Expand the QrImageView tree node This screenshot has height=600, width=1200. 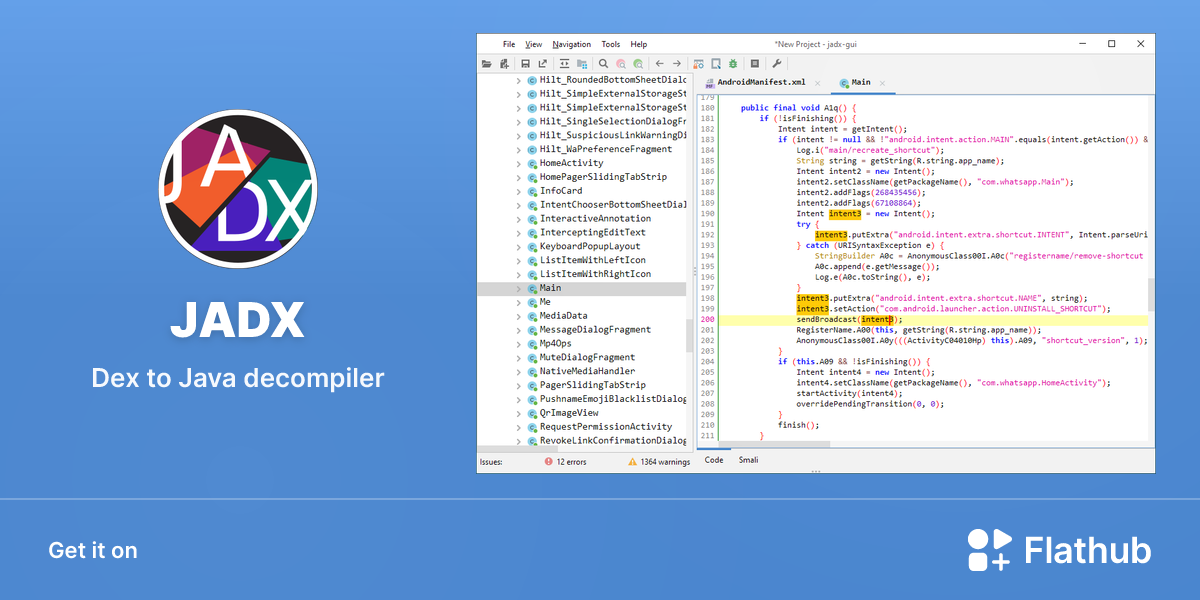pyautogui.click(x=518, y=413)
